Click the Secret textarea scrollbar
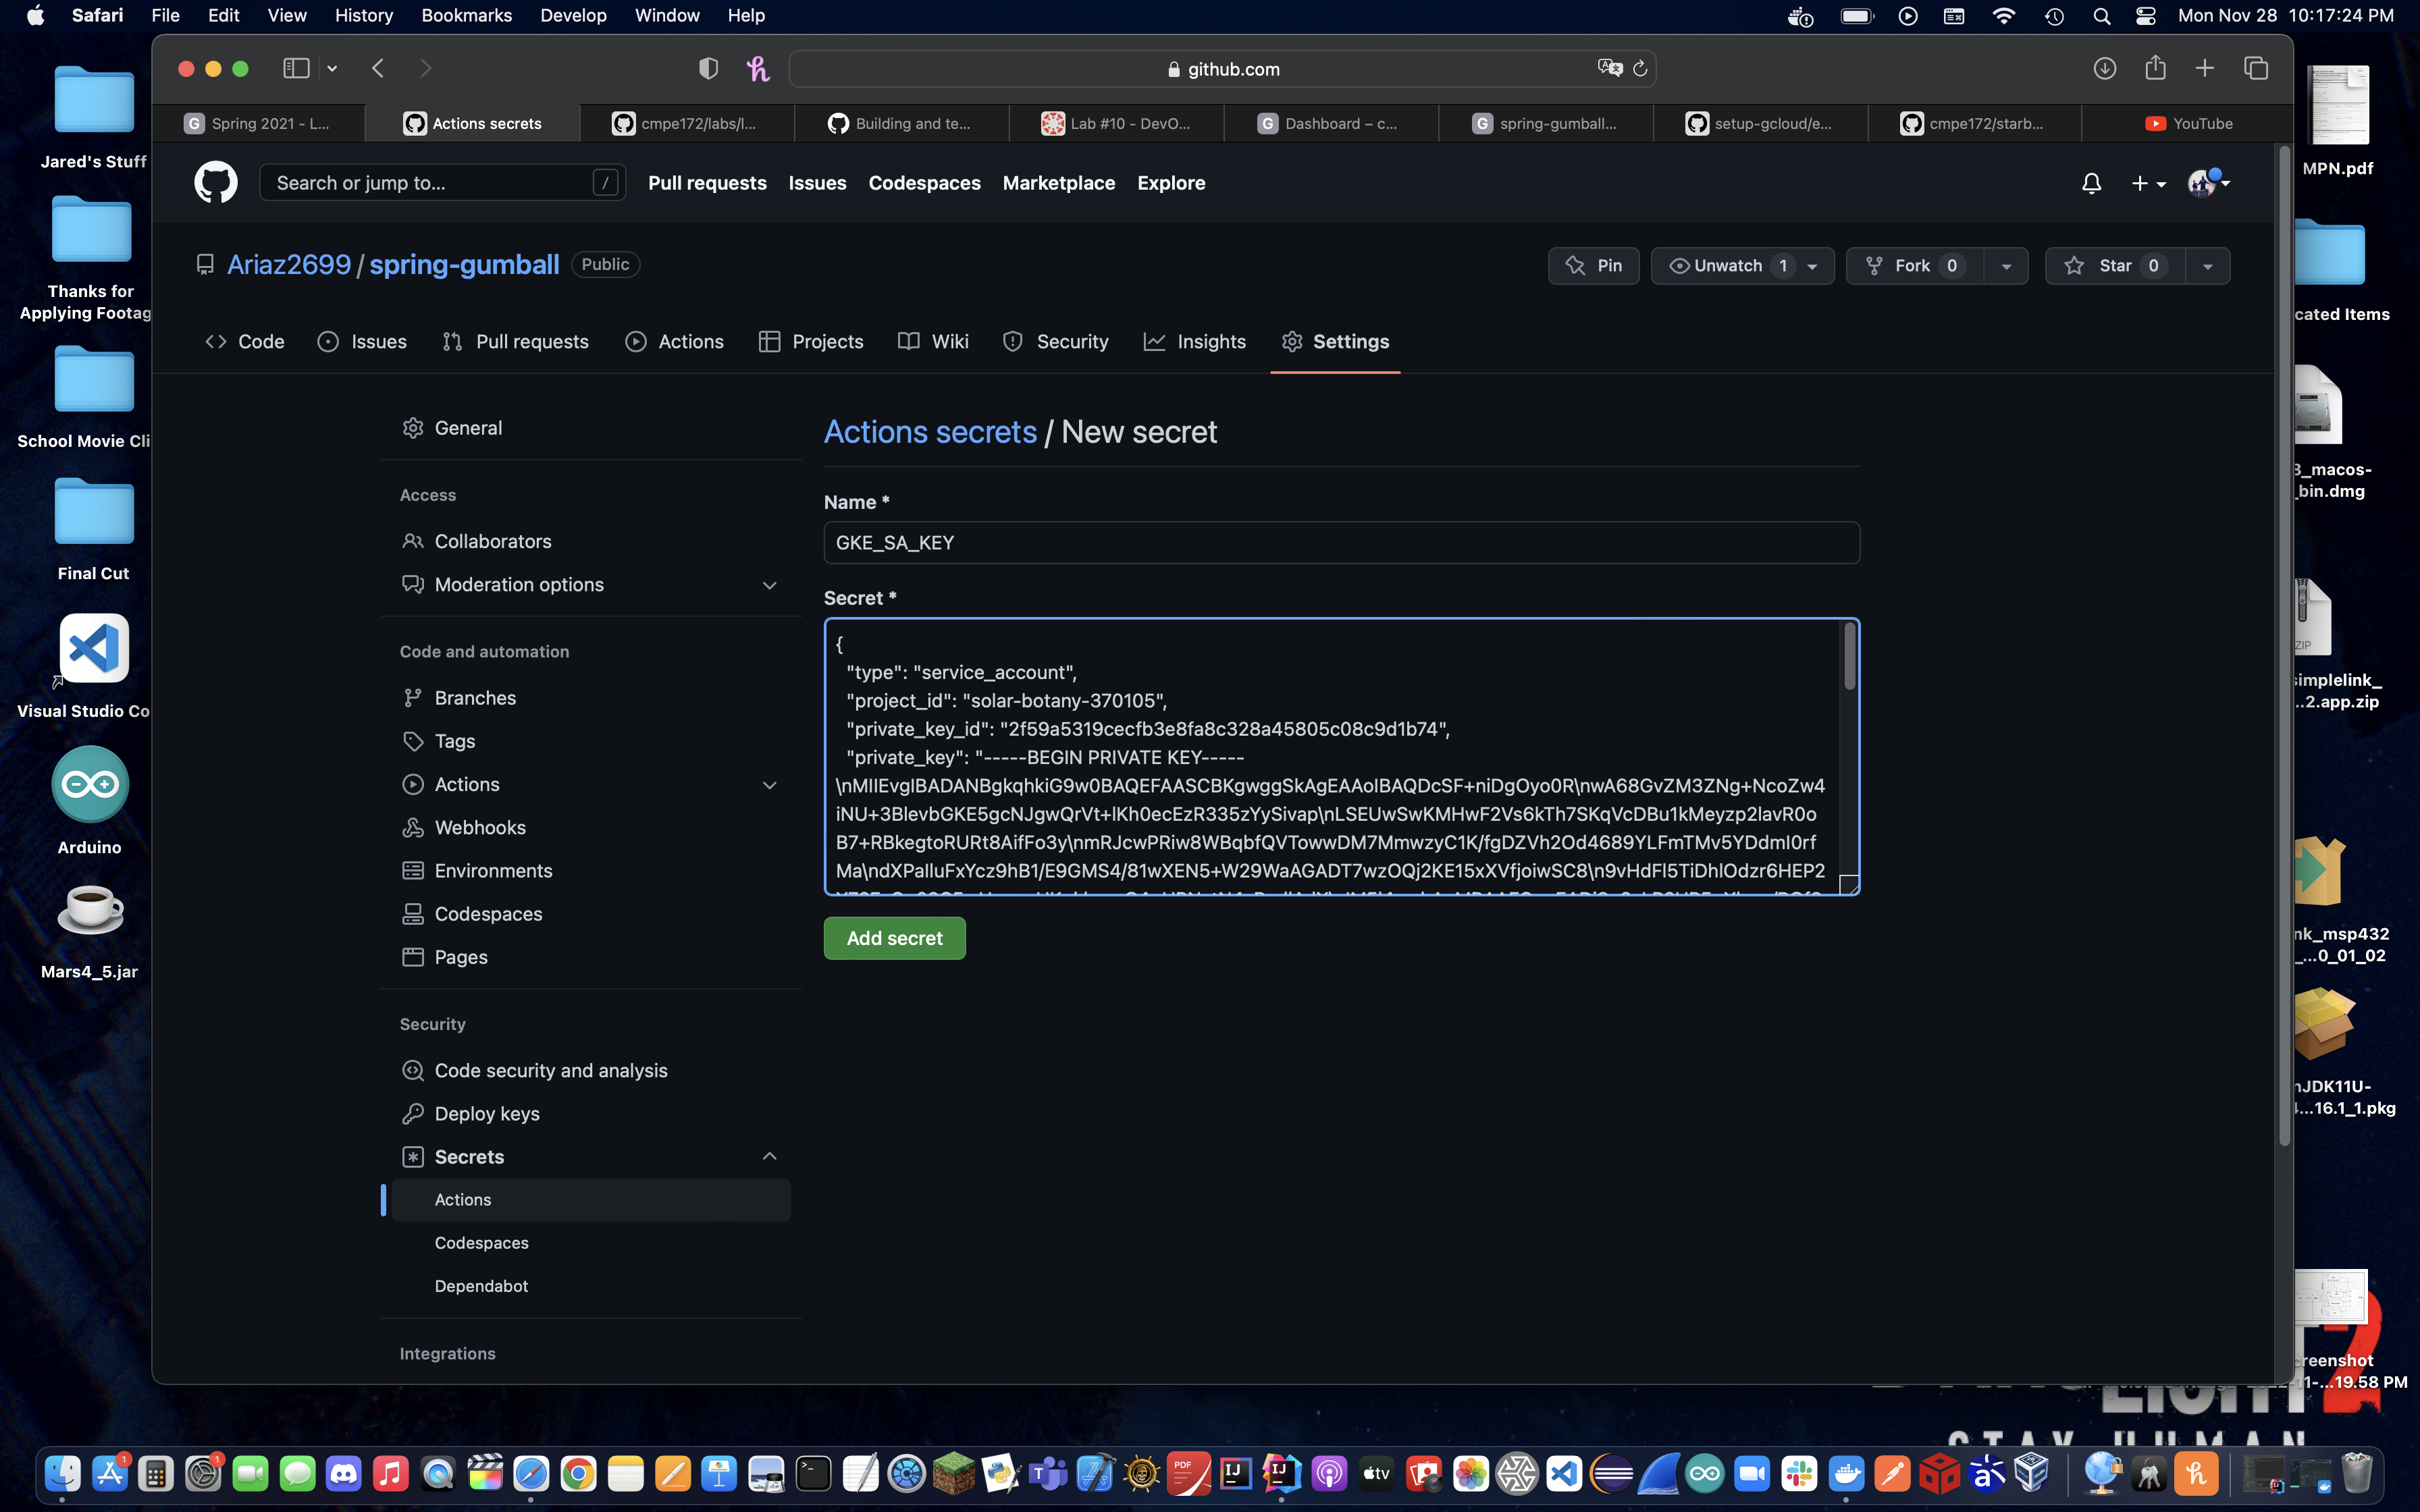The width and height of the screenshot is (2420, 1512). (1849, 657)
